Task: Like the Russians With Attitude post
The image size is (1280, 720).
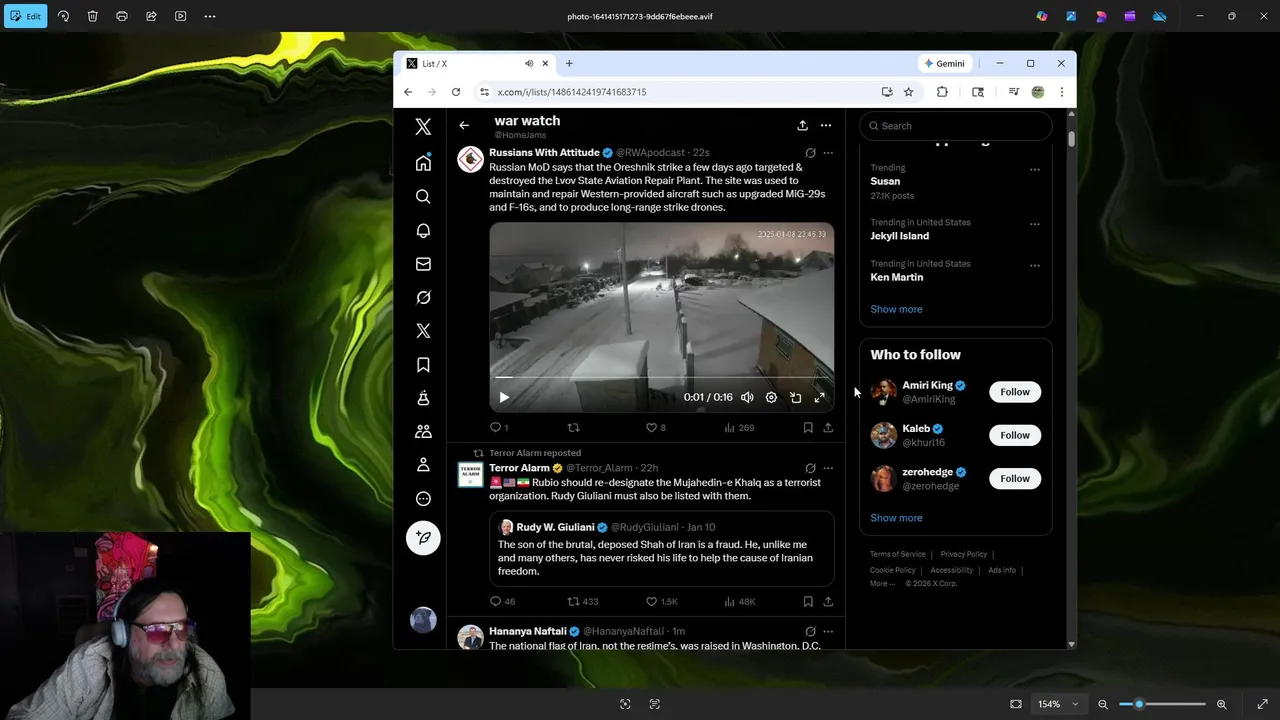Action: tap(655, 427)
